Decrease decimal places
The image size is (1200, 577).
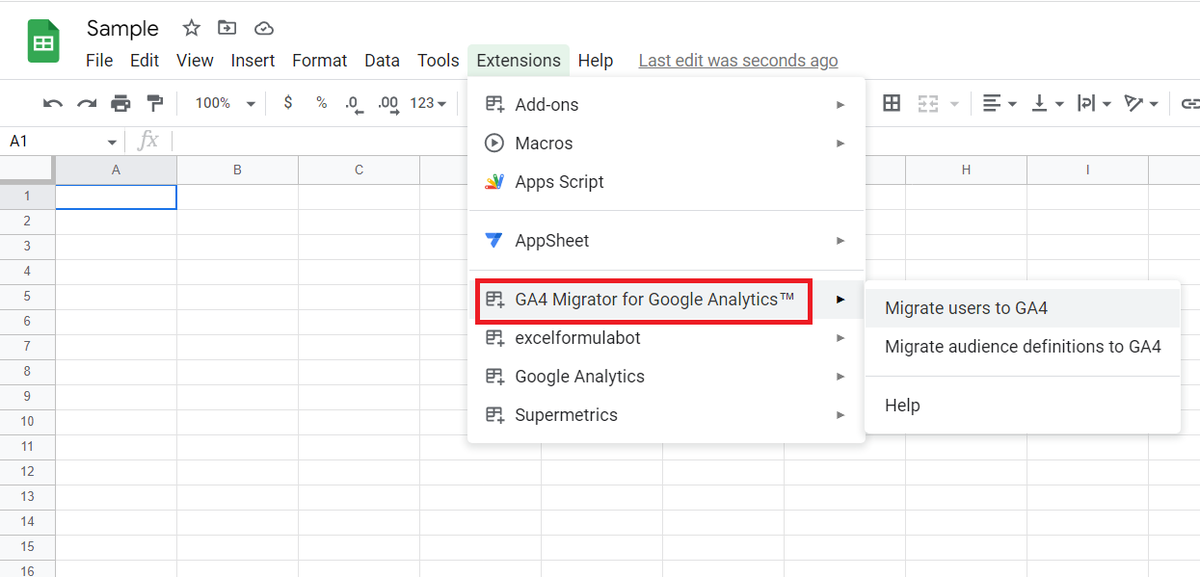[353, 103]
